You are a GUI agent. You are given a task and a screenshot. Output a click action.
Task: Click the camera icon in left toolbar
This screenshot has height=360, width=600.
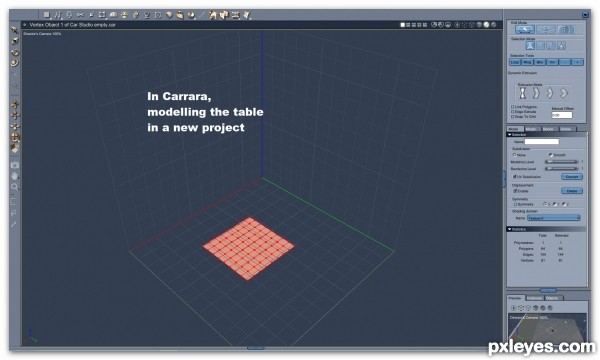coord(15,165)
